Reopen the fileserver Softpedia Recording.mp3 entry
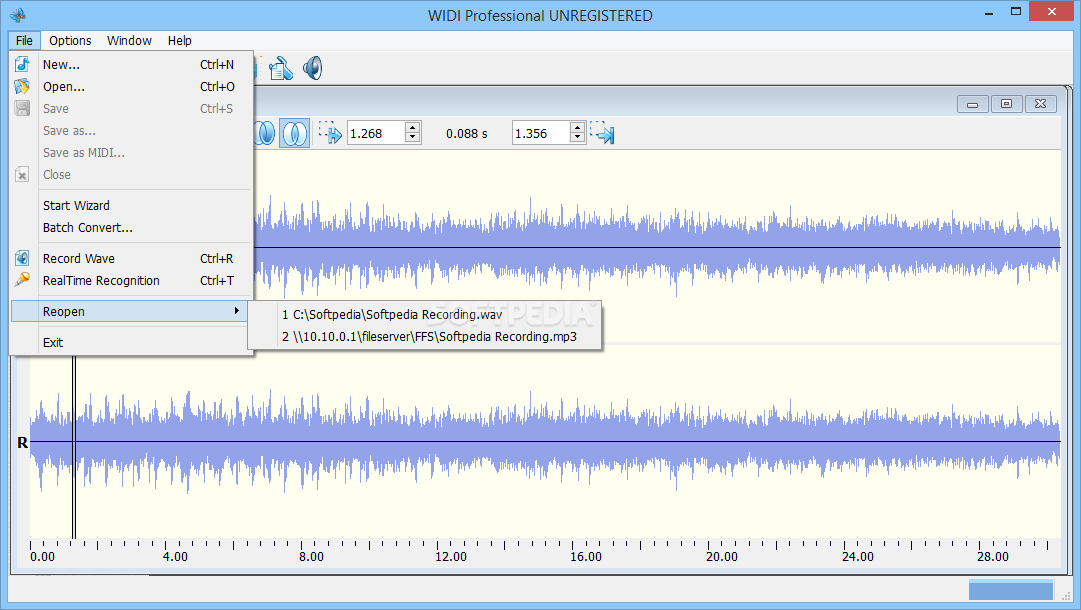 click(425, 337)
